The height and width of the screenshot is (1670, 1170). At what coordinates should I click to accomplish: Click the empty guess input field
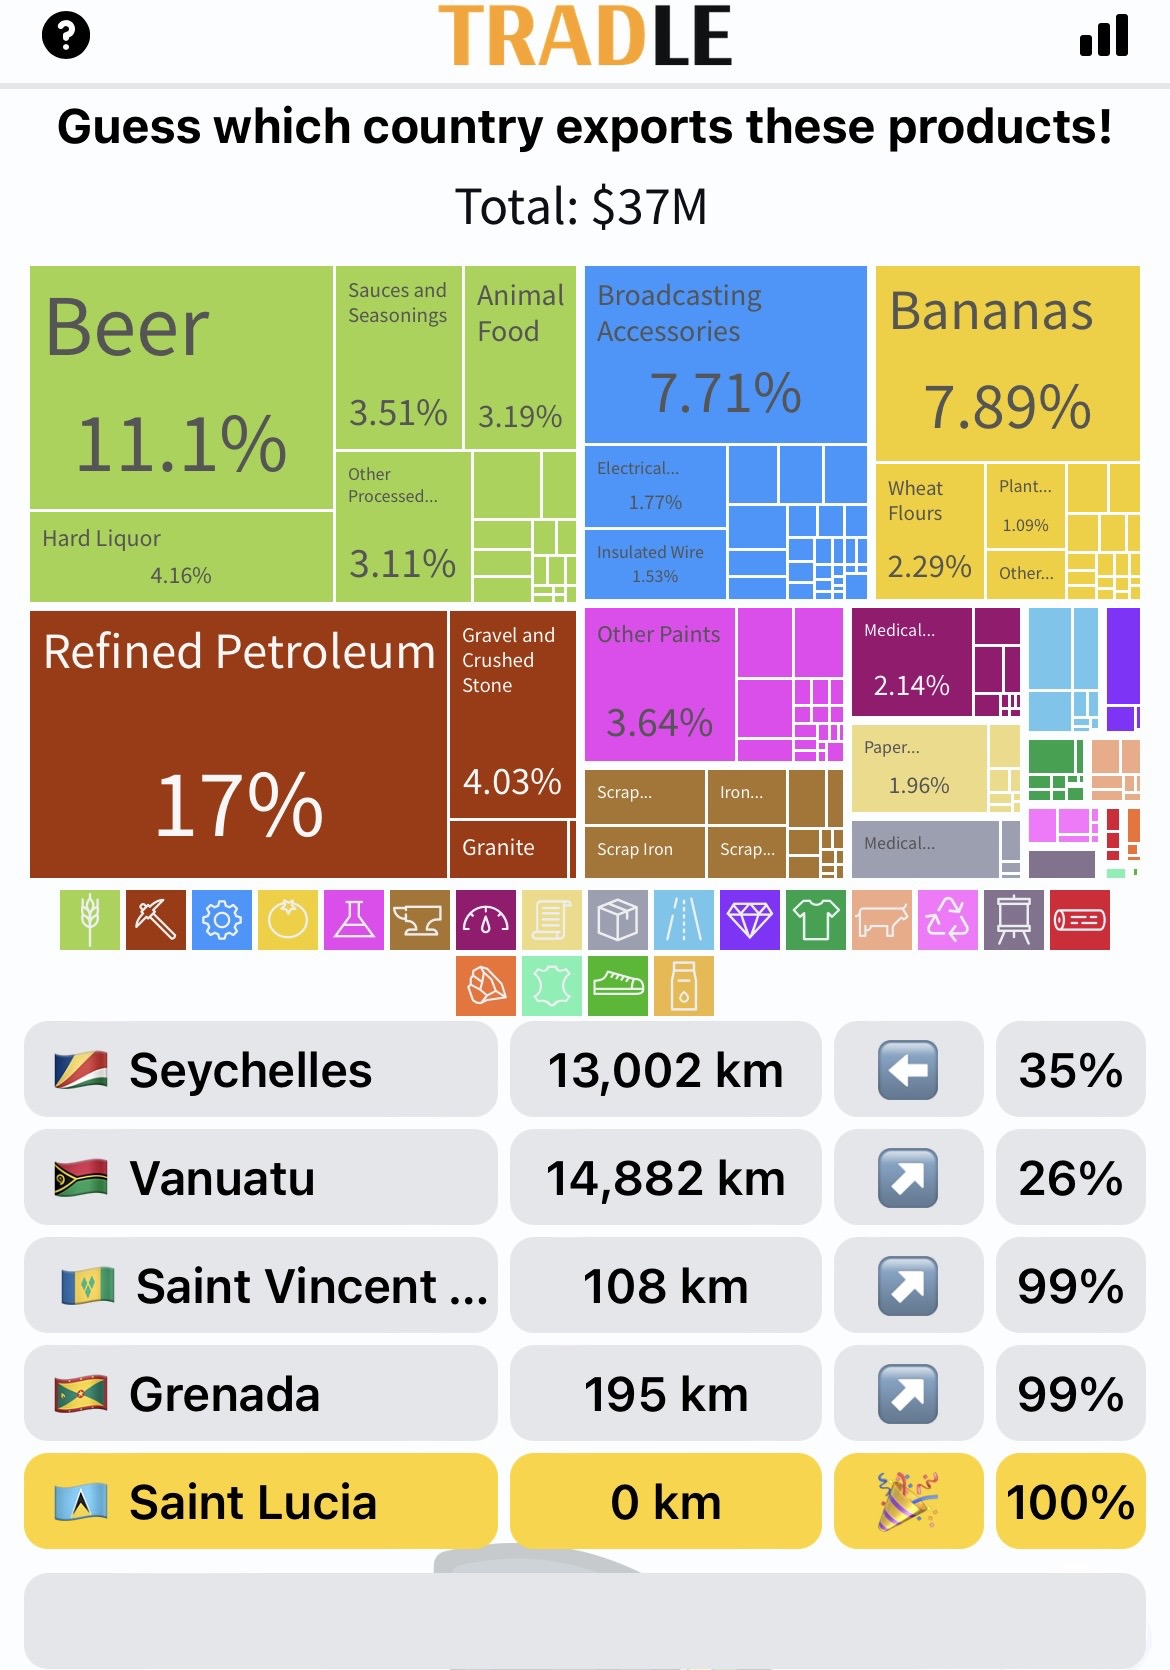click(584, 1620)
